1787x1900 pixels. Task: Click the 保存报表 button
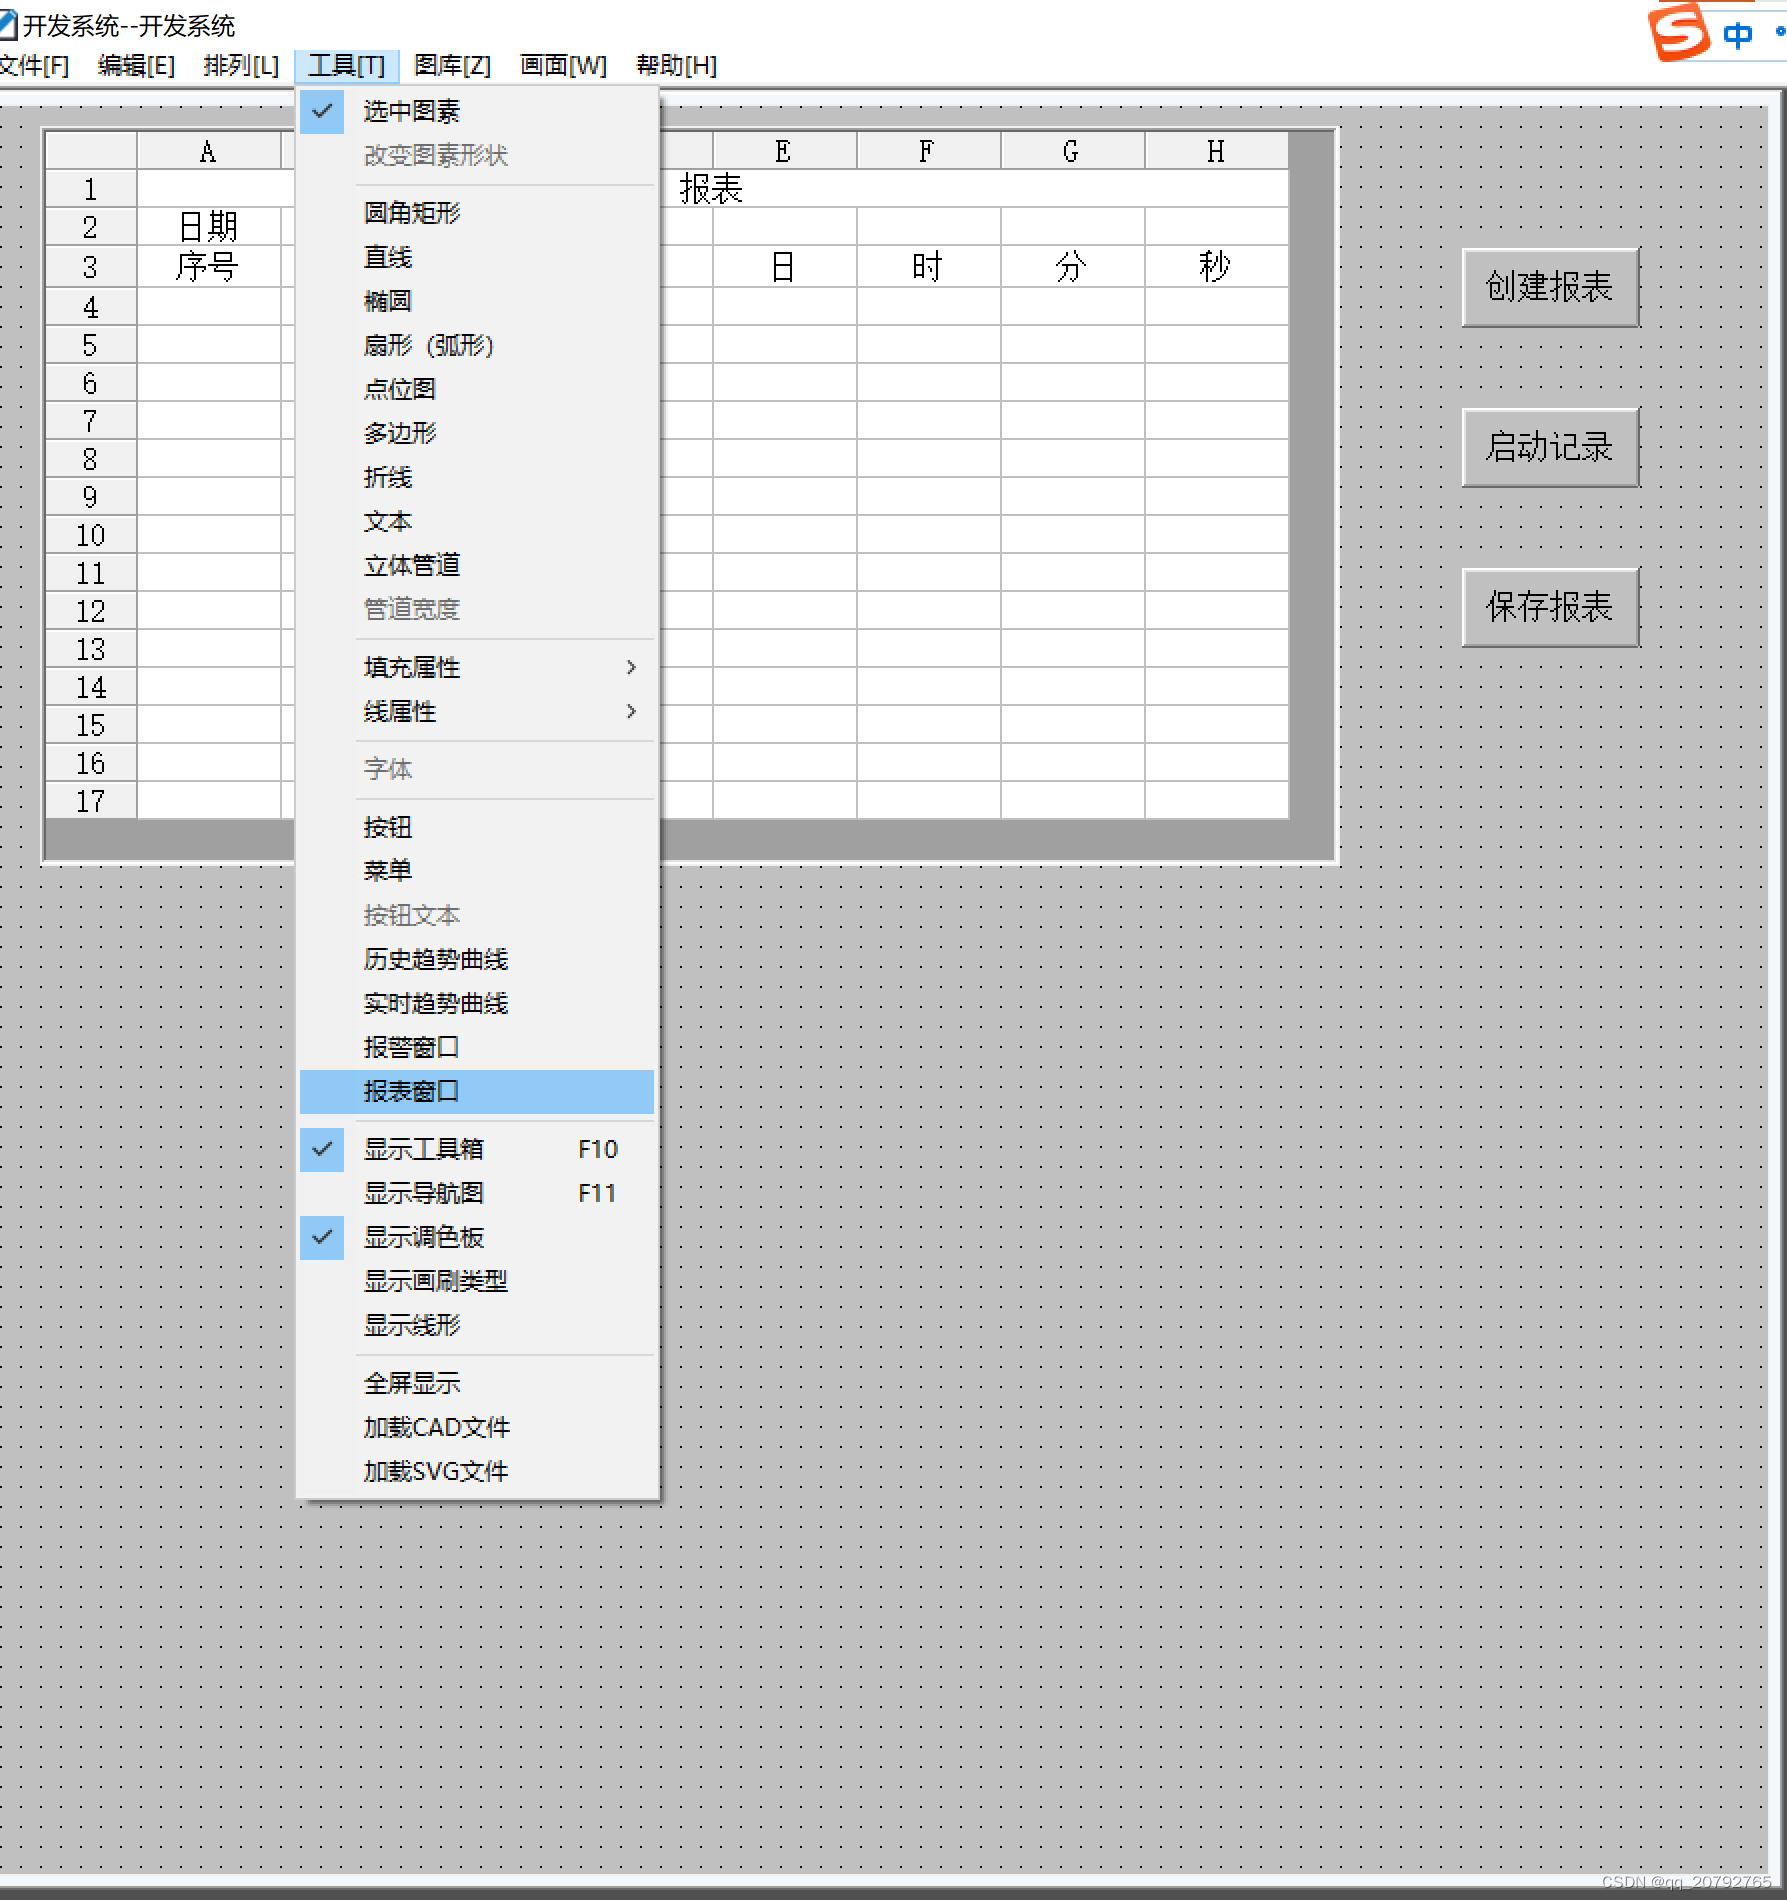pos(1550,607)
